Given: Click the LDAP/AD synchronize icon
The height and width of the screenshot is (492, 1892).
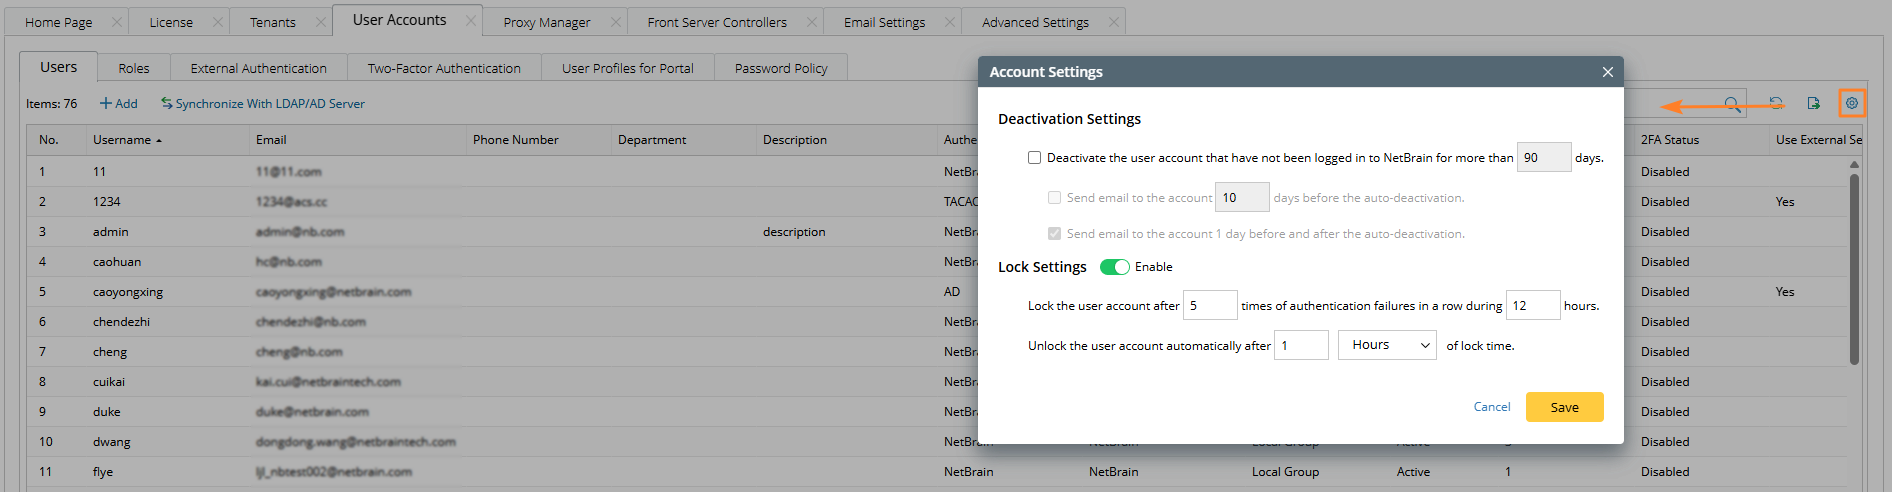Looking at the screenshot, I should coord(167,104).
